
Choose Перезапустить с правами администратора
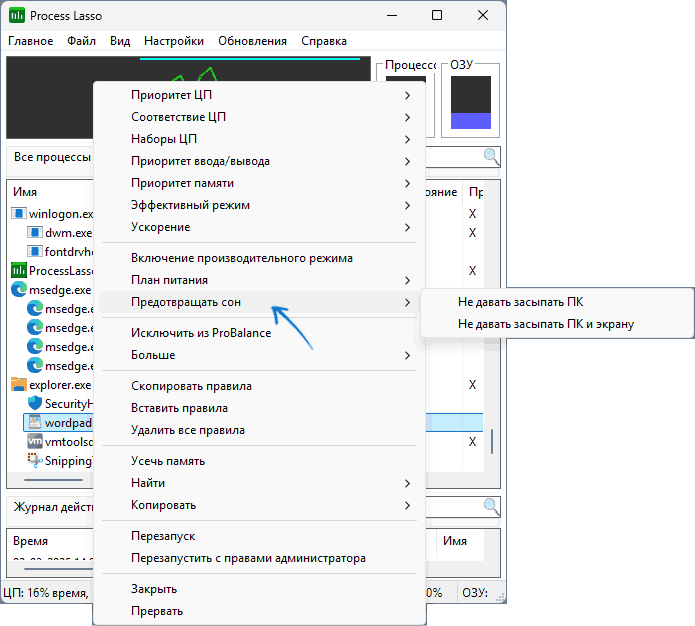pyautogui.click(x=259, y=558)
